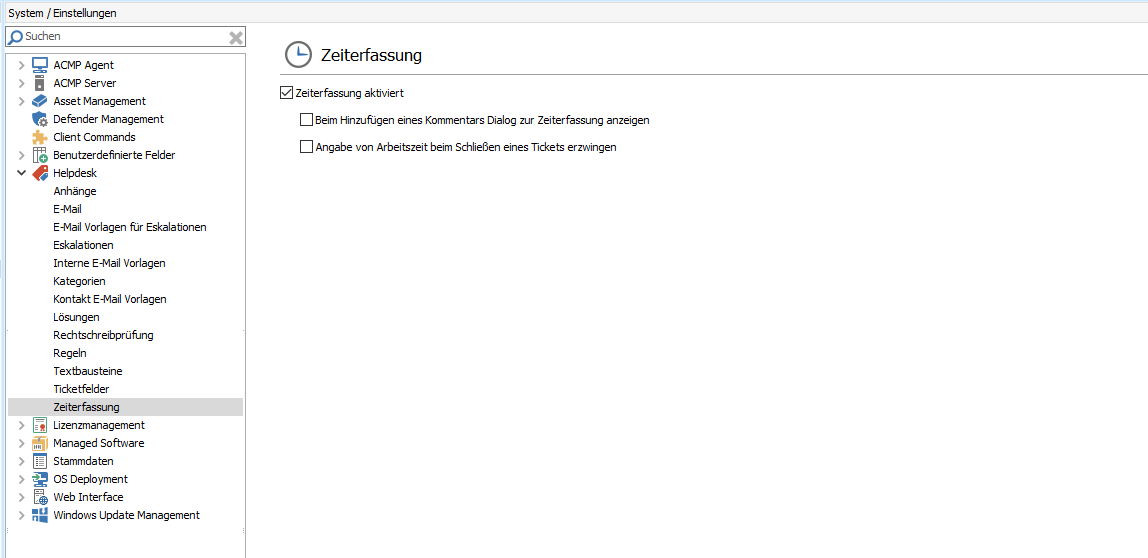The height and width of the screenshot is (558, 1148).
Task: Click the magnifier icon in search box
Action: (15, 37)
